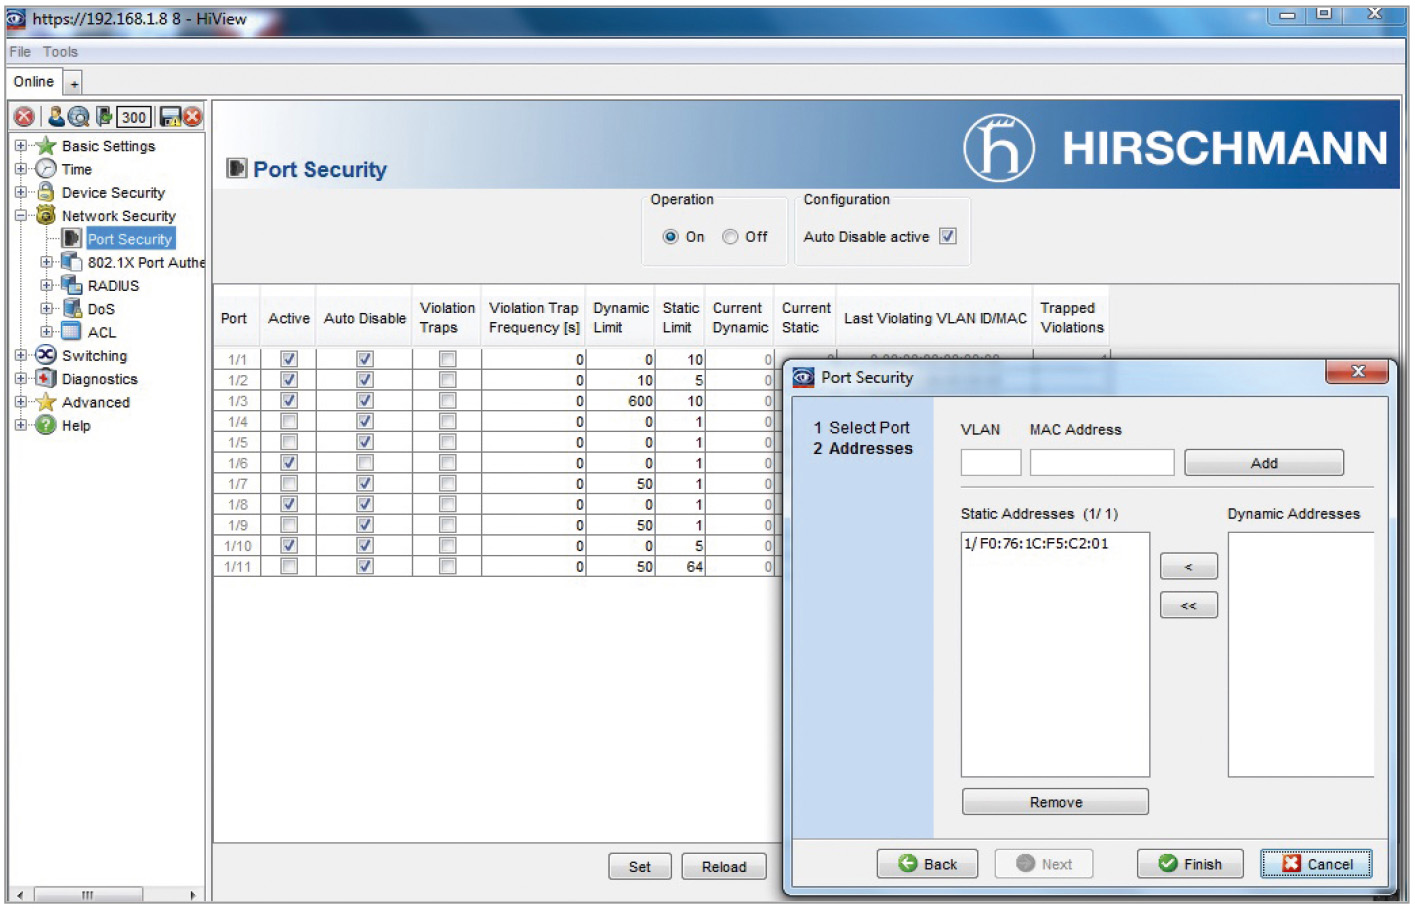Viewport: 1415px width, 909px height.
Task: Open the Tools menu
Action: pyautogui.click(x=60, y=52)
